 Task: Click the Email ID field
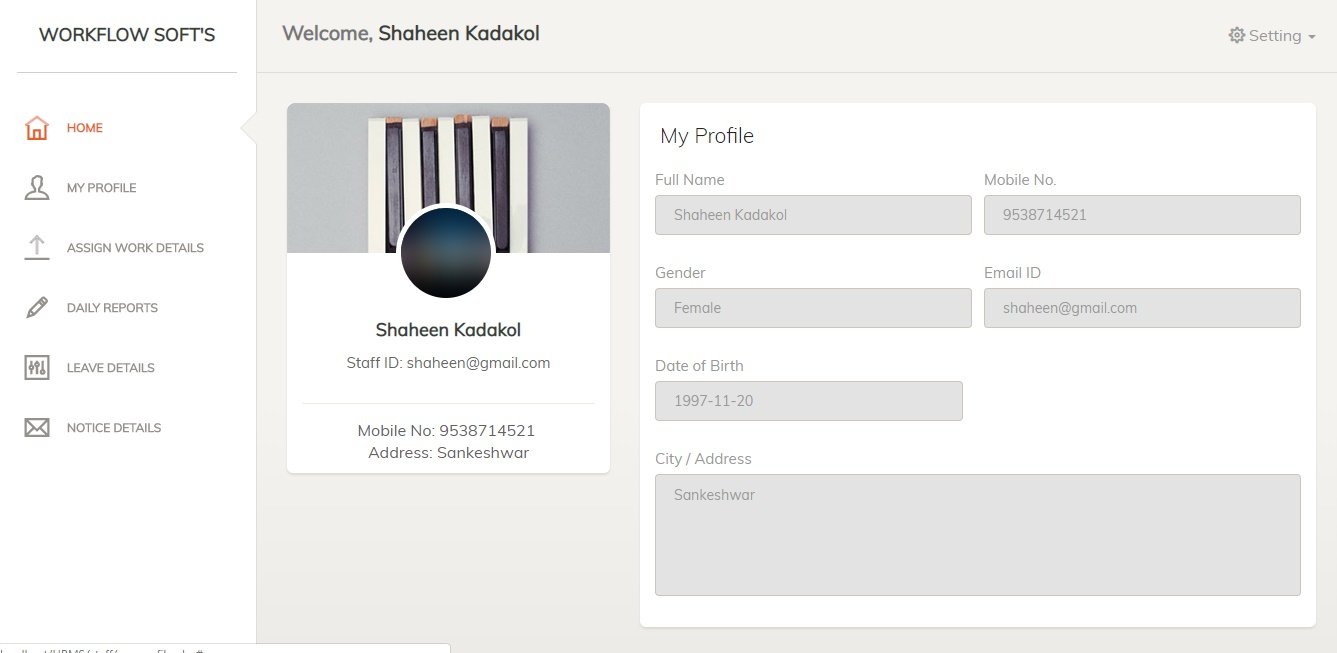point(1142,308)
